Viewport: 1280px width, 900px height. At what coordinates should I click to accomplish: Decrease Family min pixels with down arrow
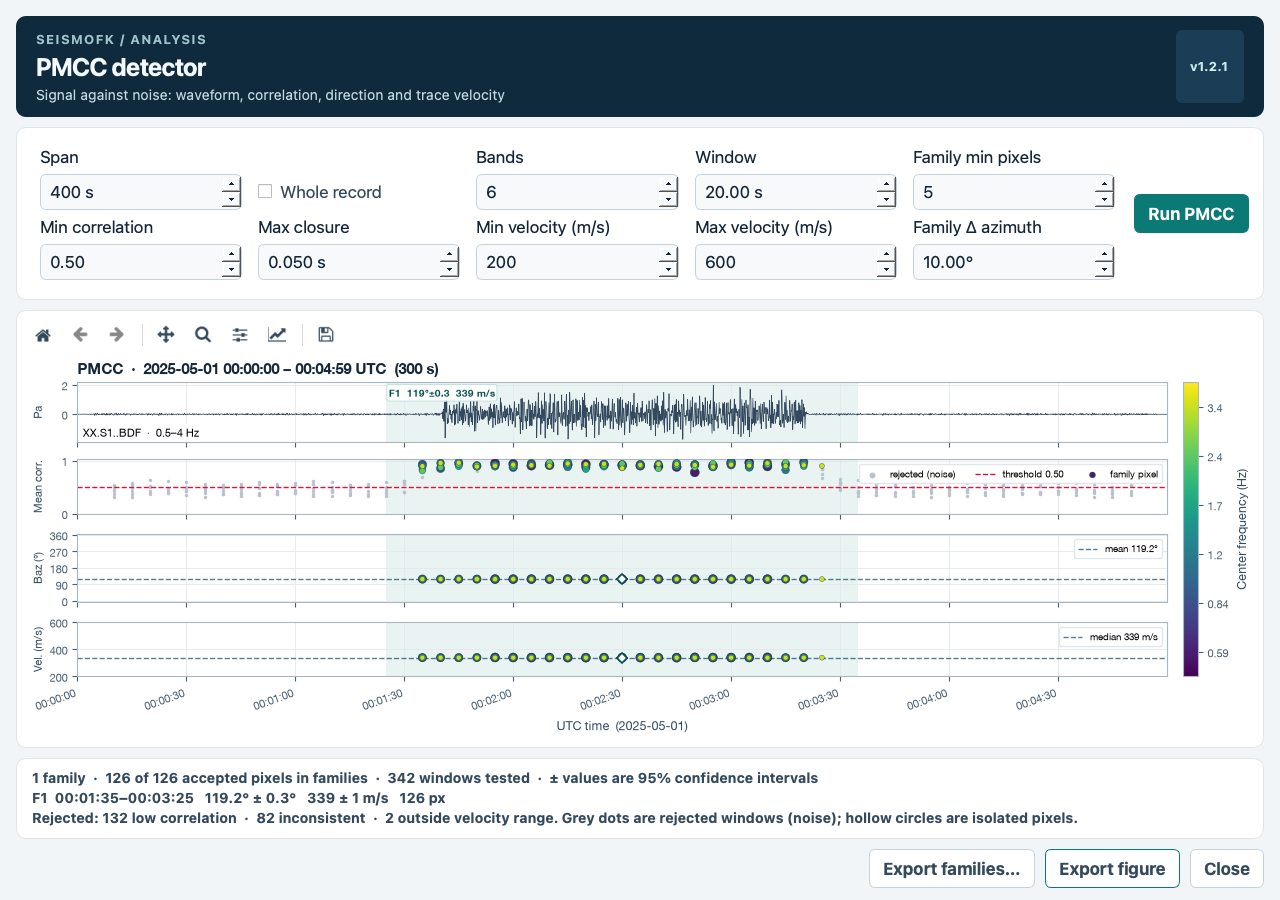tap(1103, 200)
